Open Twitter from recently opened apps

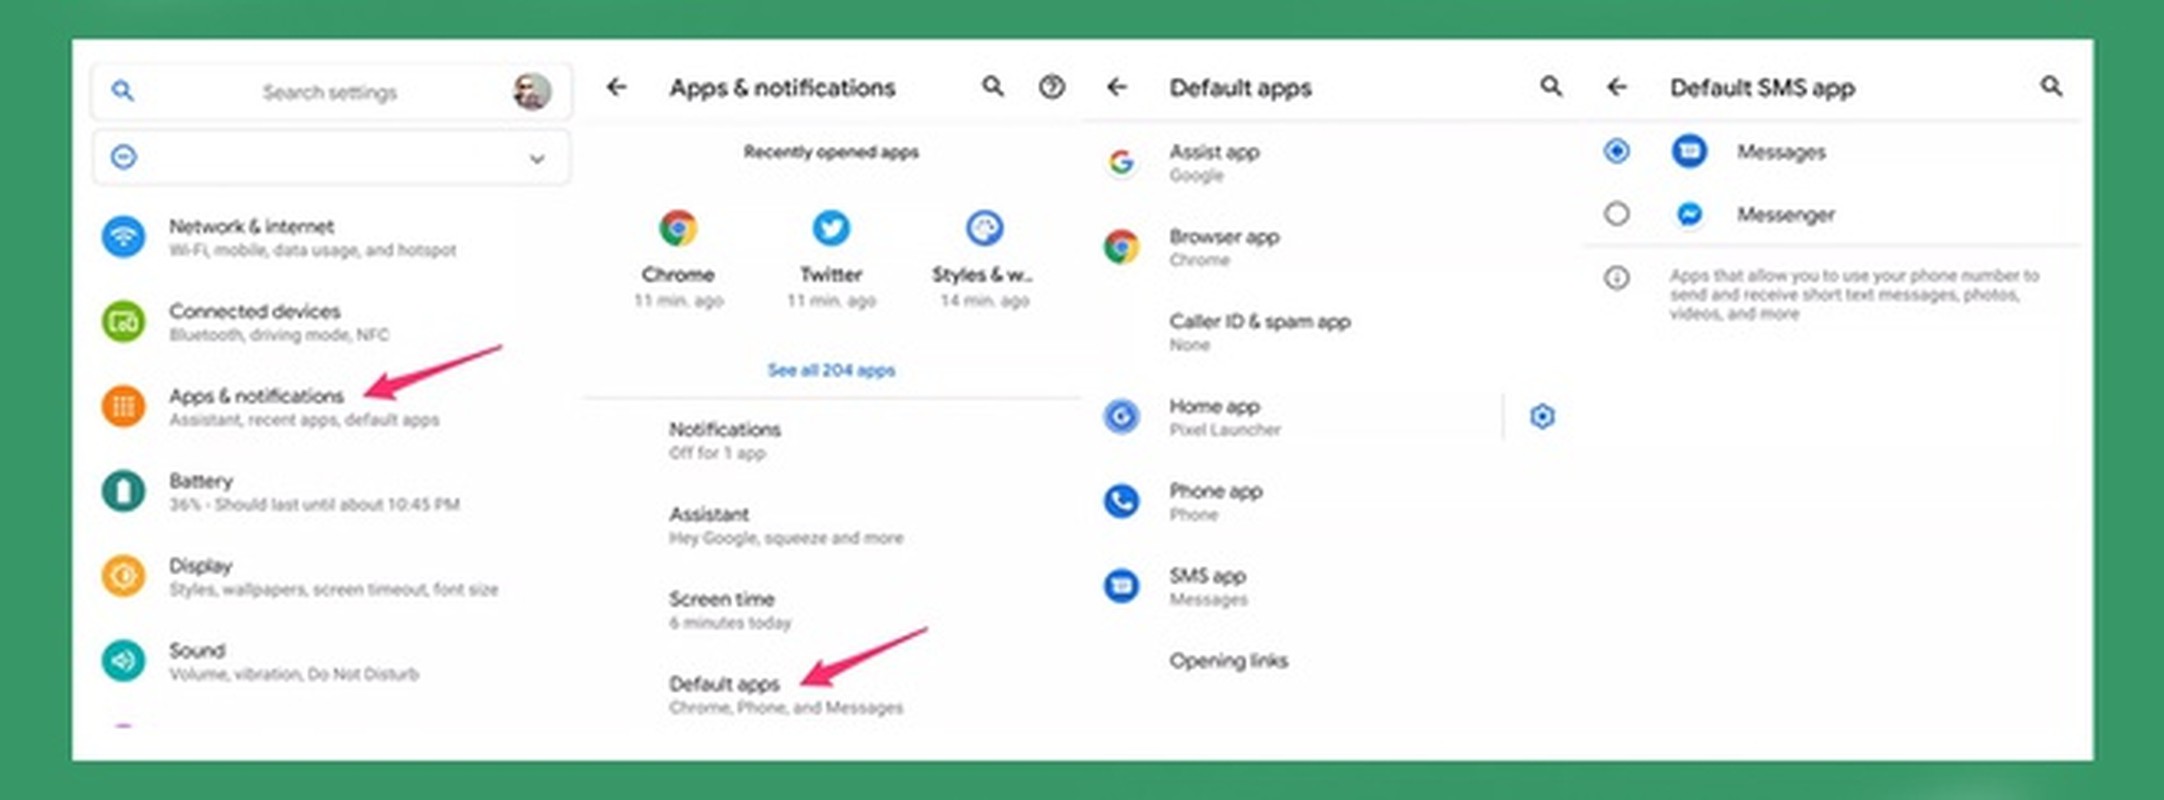831,228
